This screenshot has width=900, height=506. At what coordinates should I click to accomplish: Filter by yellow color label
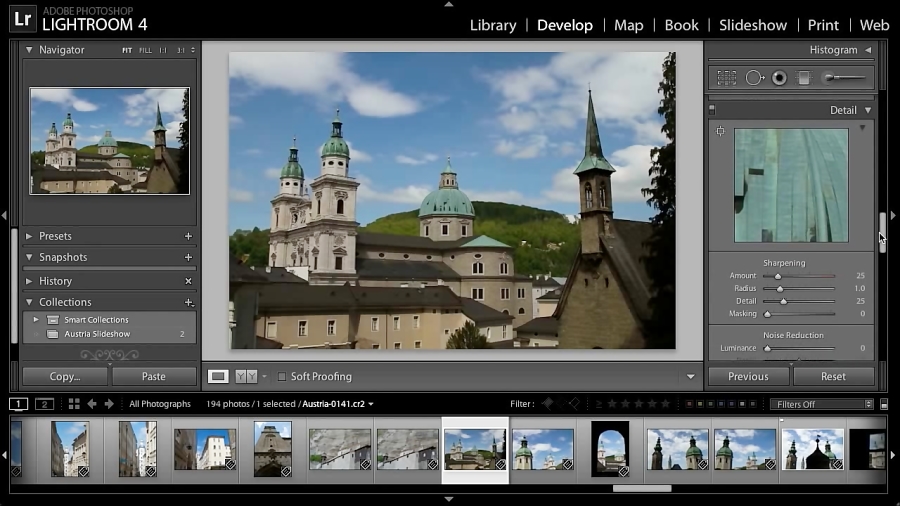pyautogui.click(x=700, y=404)
